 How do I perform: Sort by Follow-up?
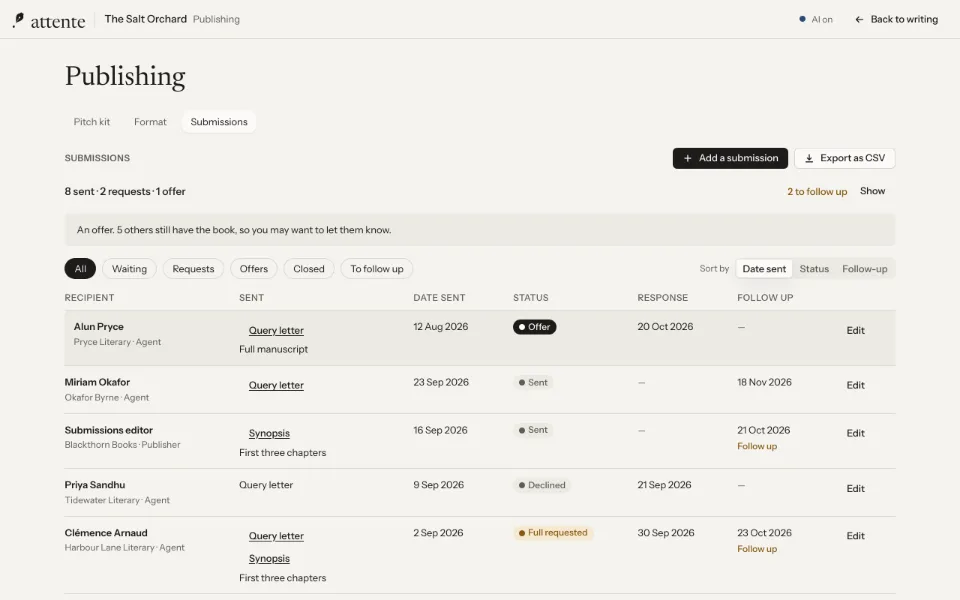[864, 269]
